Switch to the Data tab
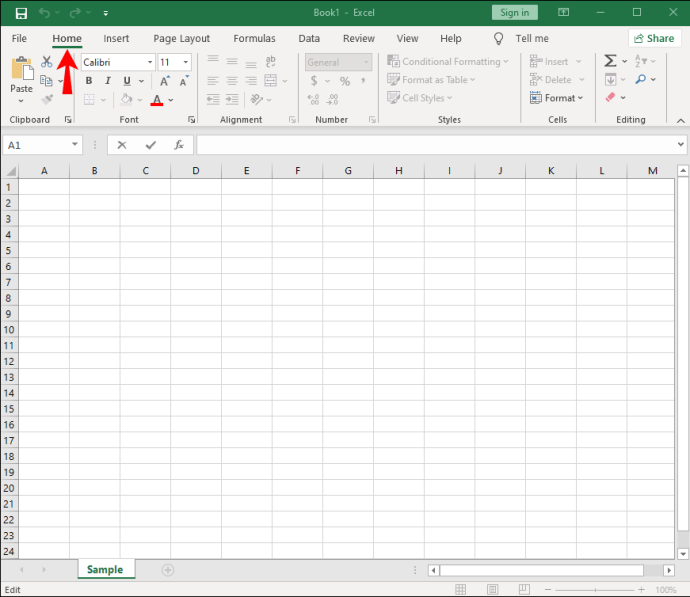Screen dimensions: 690x597 (309, 39)
